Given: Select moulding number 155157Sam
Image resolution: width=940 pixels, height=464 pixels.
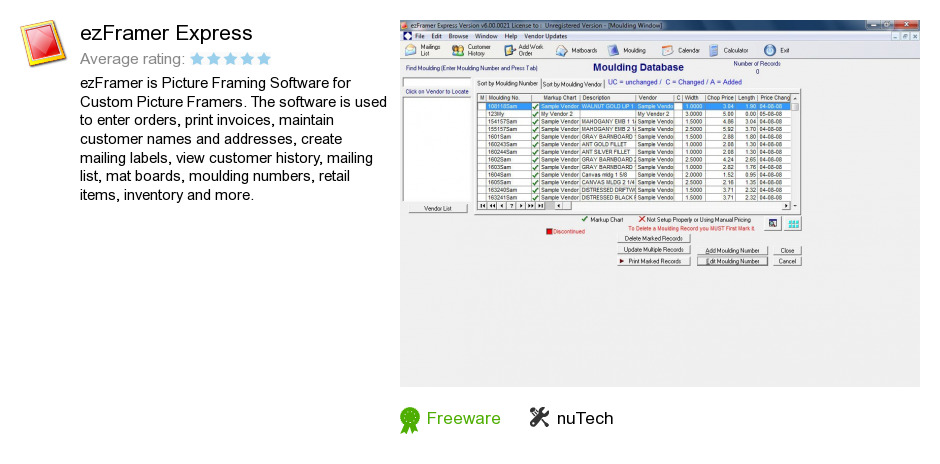Looking at the screenshot, I should point(508,129).
